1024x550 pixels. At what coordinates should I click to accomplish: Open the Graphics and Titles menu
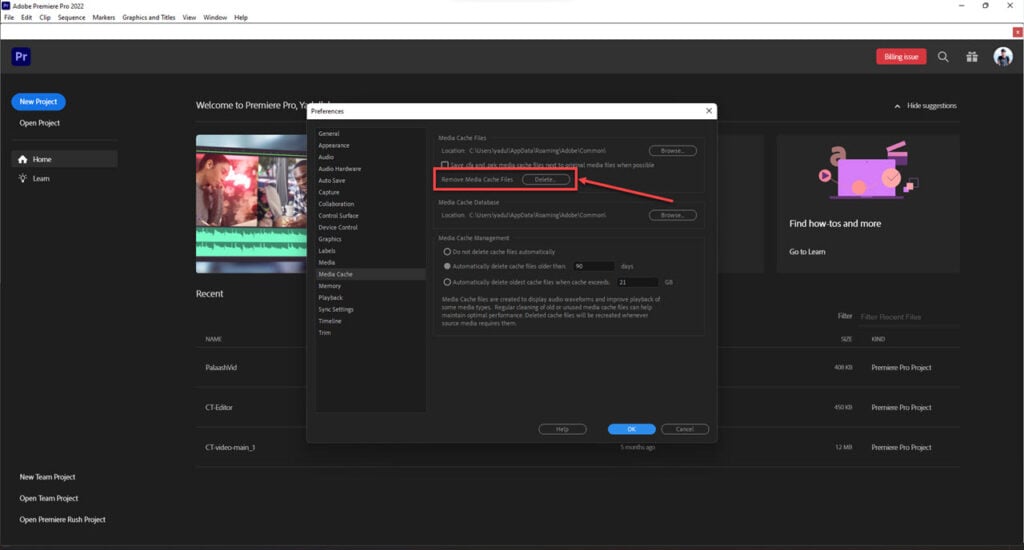click(x=148, y=18)
